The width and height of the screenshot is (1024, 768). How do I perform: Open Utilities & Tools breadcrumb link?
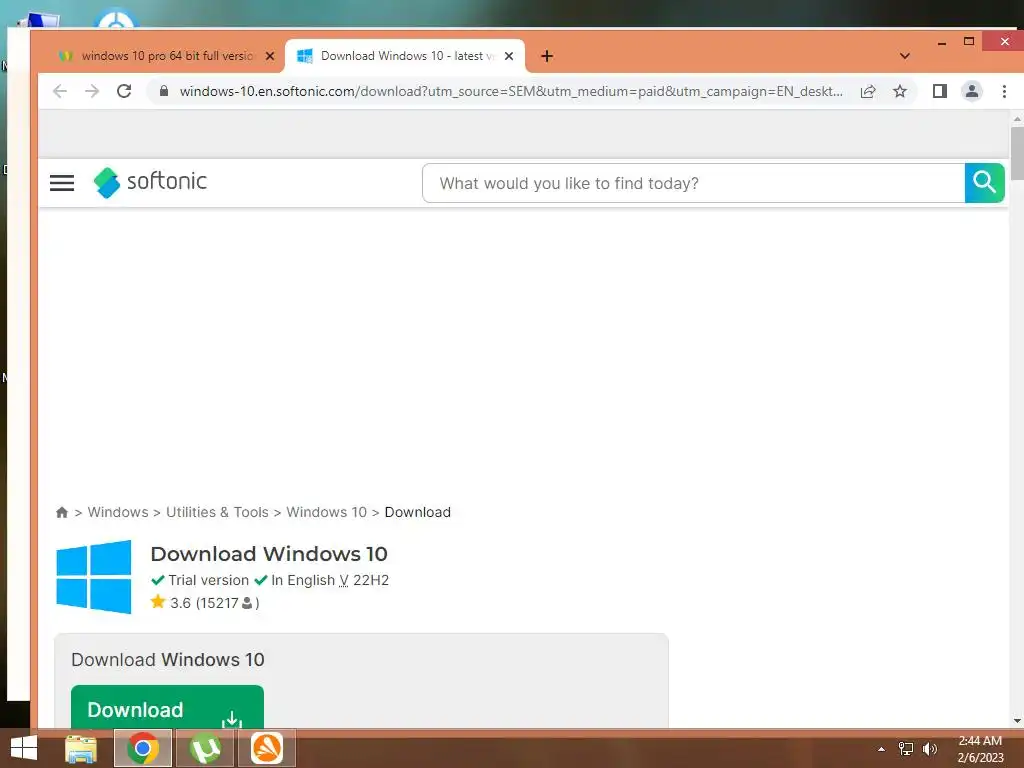click(217, 512)
